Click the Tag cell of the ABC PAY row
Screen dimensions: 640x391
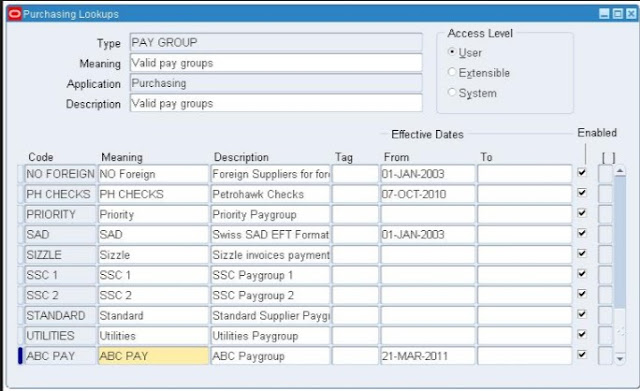click(355, 356)
